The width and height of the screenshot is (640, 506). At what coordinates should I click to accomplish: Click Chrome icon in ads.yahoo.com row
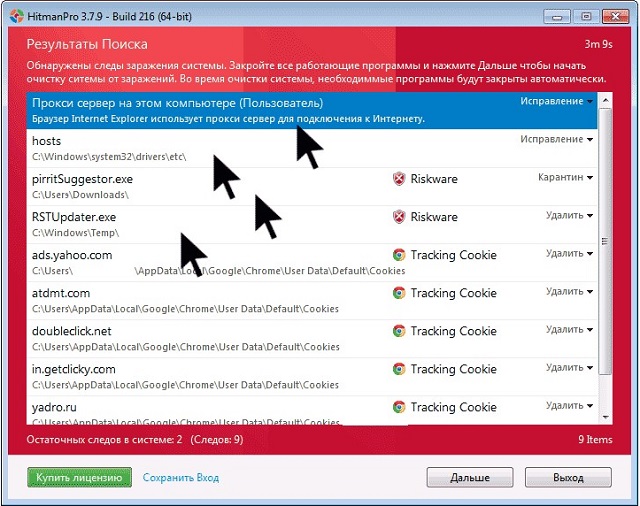[x=399, y=255]
